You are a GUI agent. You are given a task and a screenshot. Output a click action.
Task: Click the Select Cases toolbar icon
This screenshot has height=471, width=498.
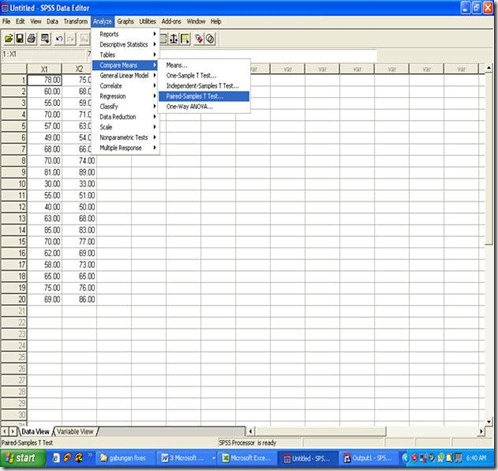[185, 39]
